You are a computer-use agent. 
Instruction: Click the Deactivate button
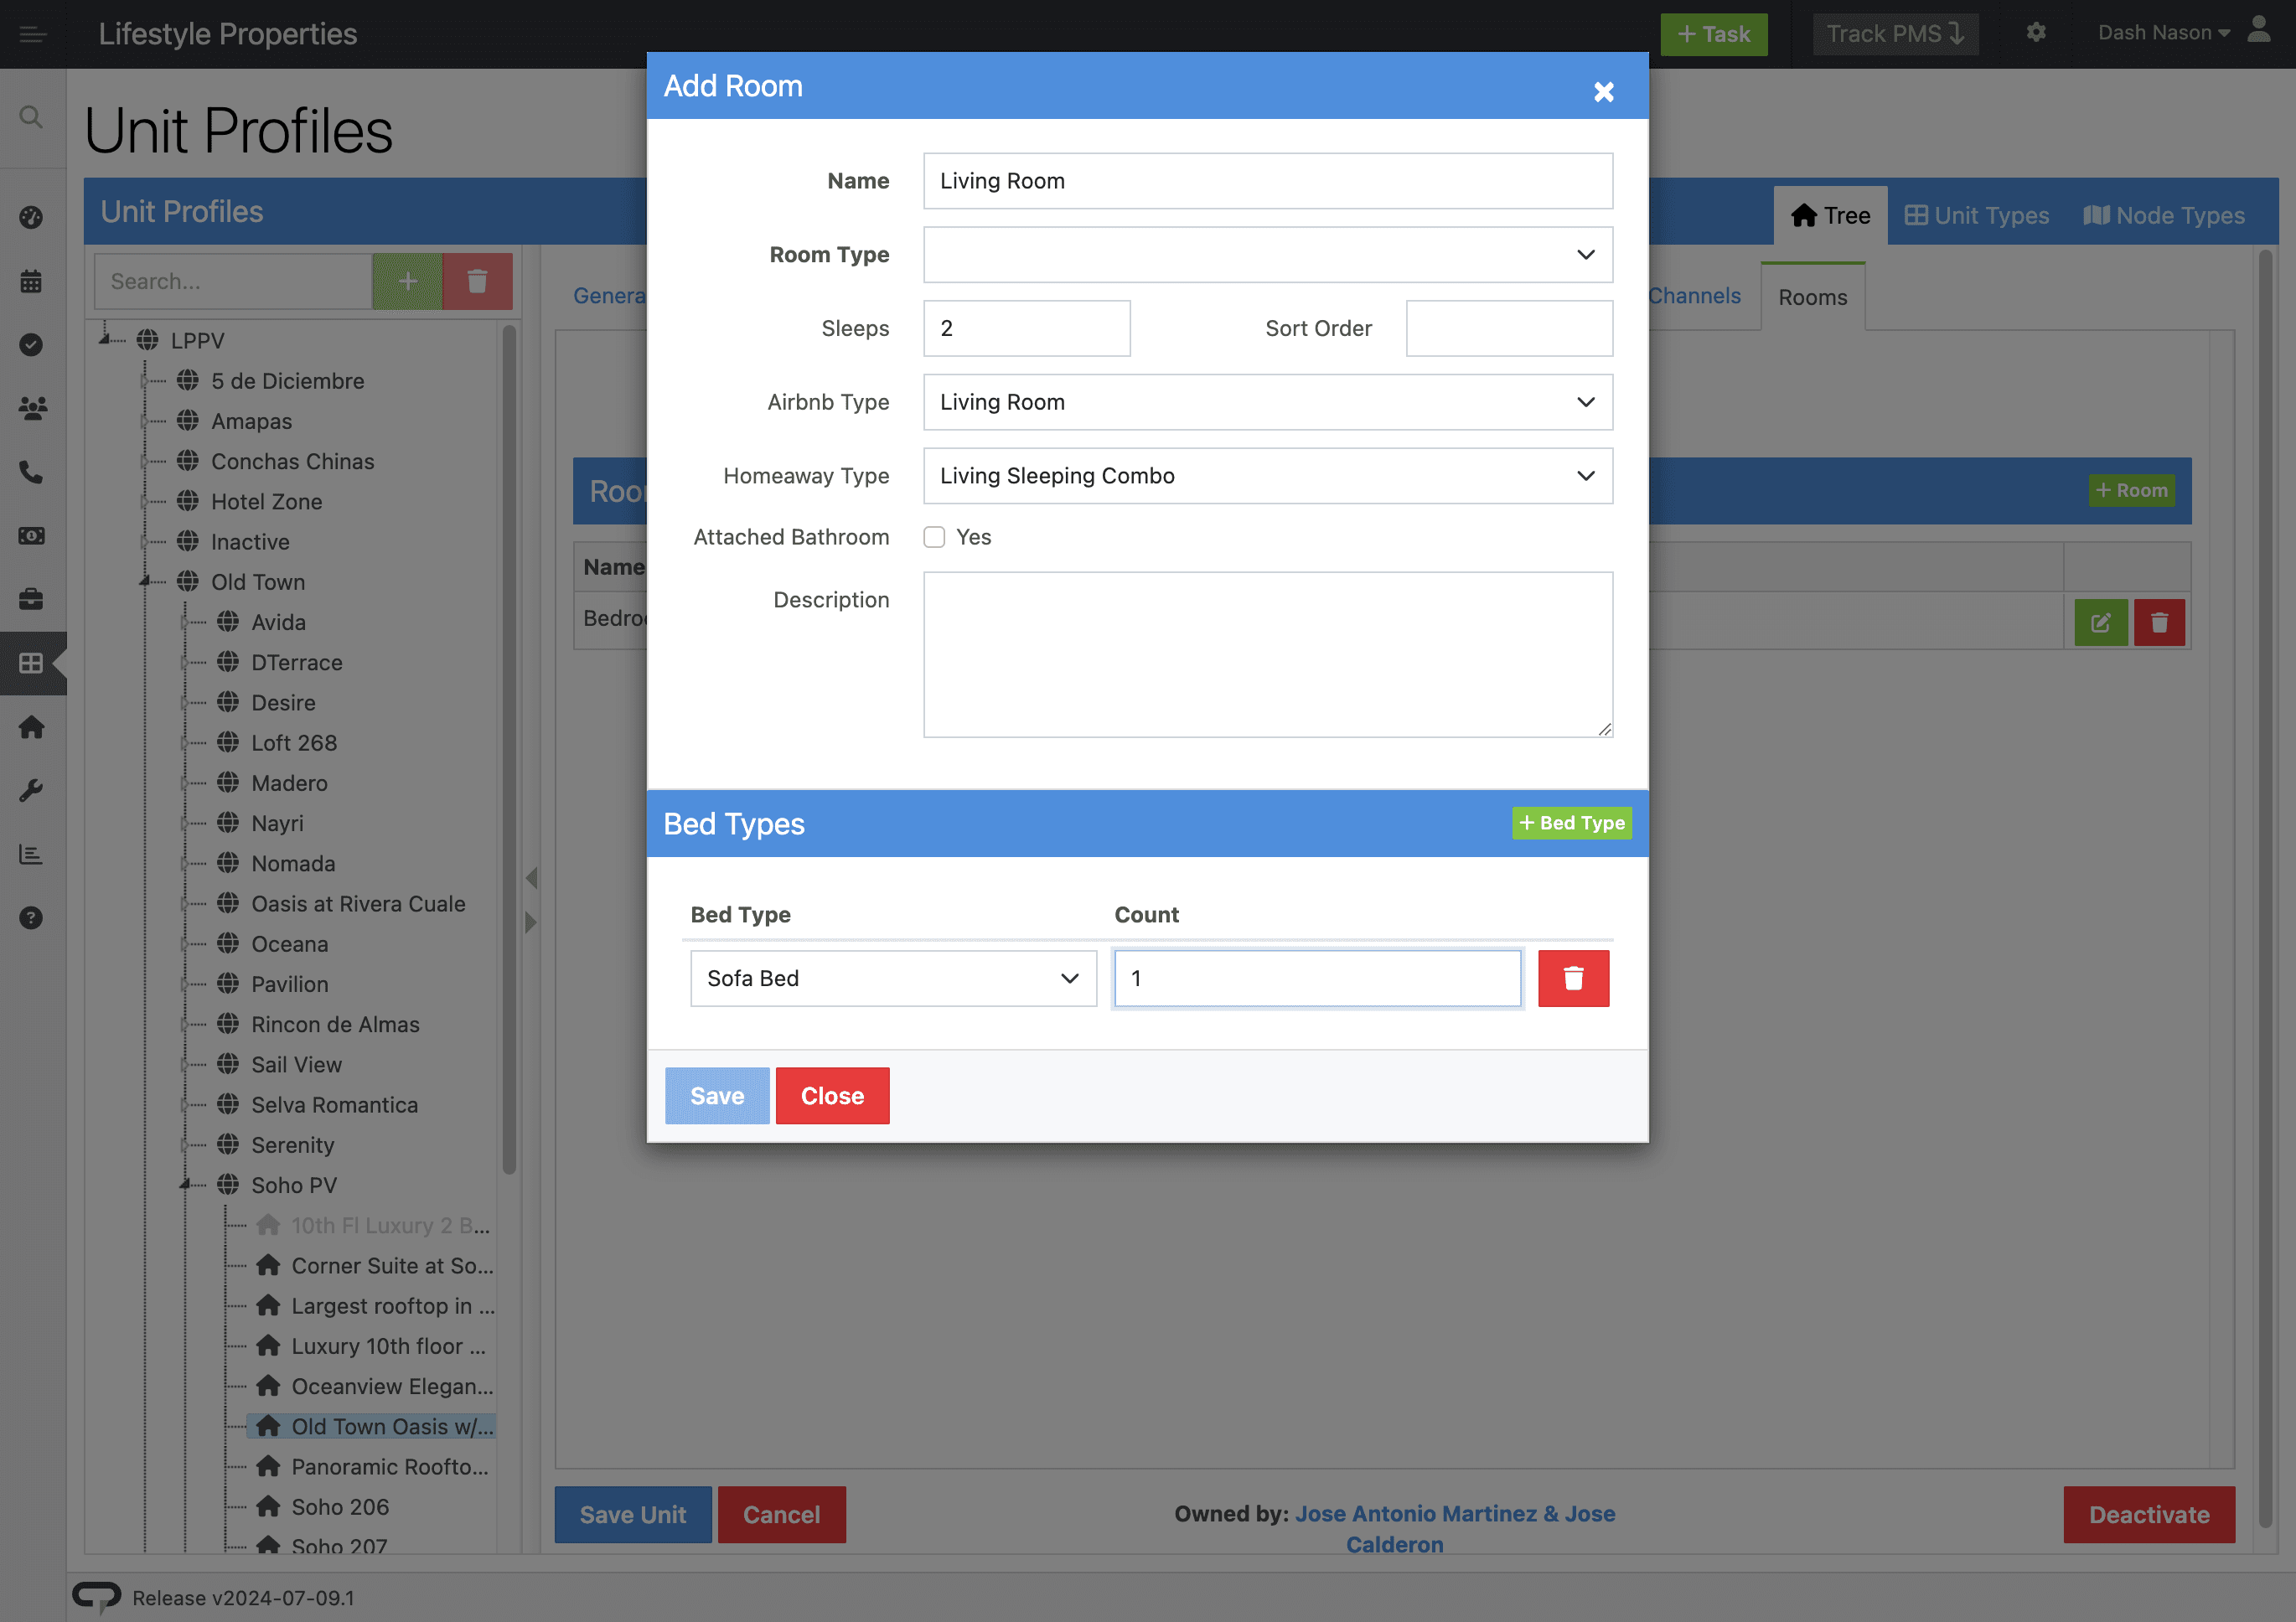(x=2148, y=1514)
